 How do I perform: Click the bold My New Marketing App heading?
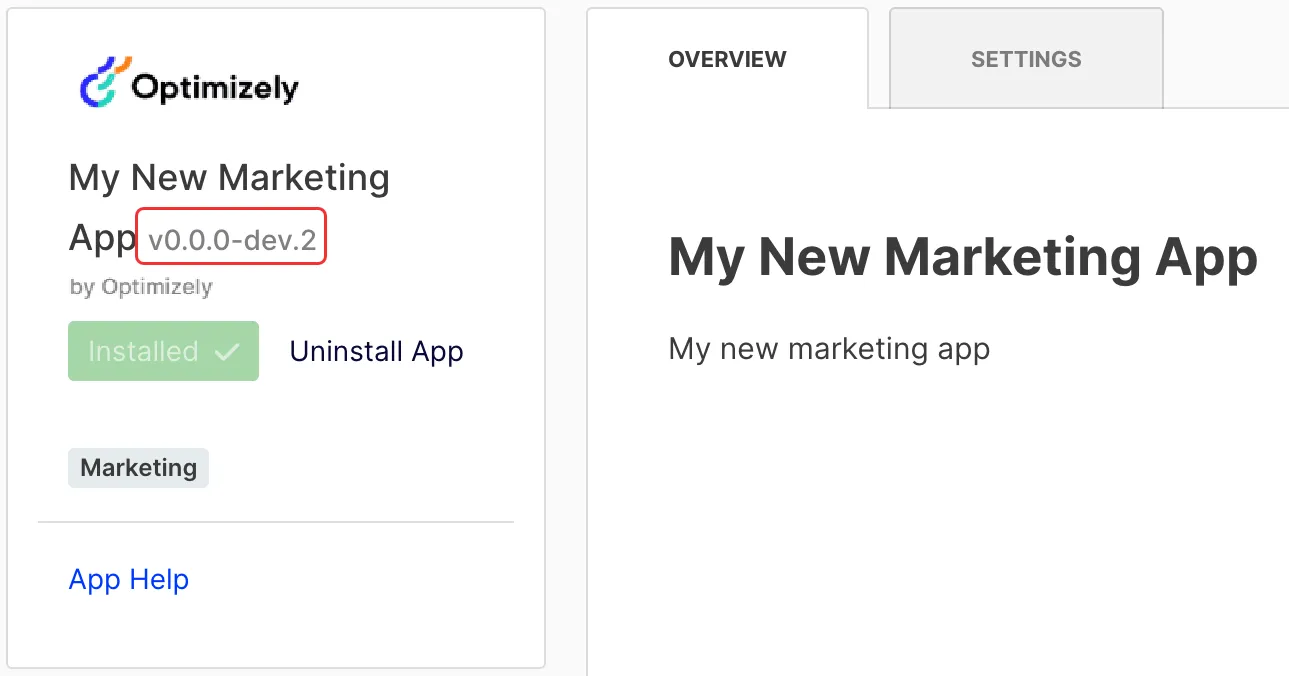coord(963,258)
